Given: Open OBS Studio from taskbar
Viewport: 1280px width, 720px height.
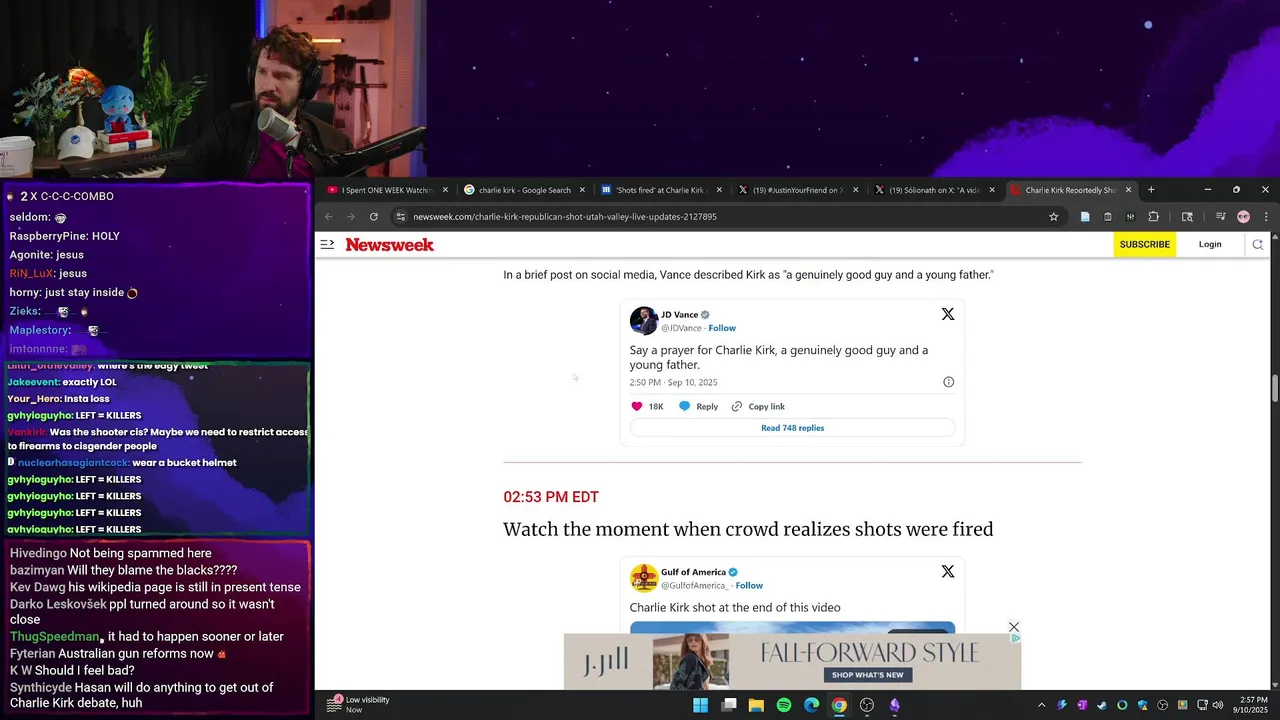Looking at the screenshot, I should click(867, 705).
